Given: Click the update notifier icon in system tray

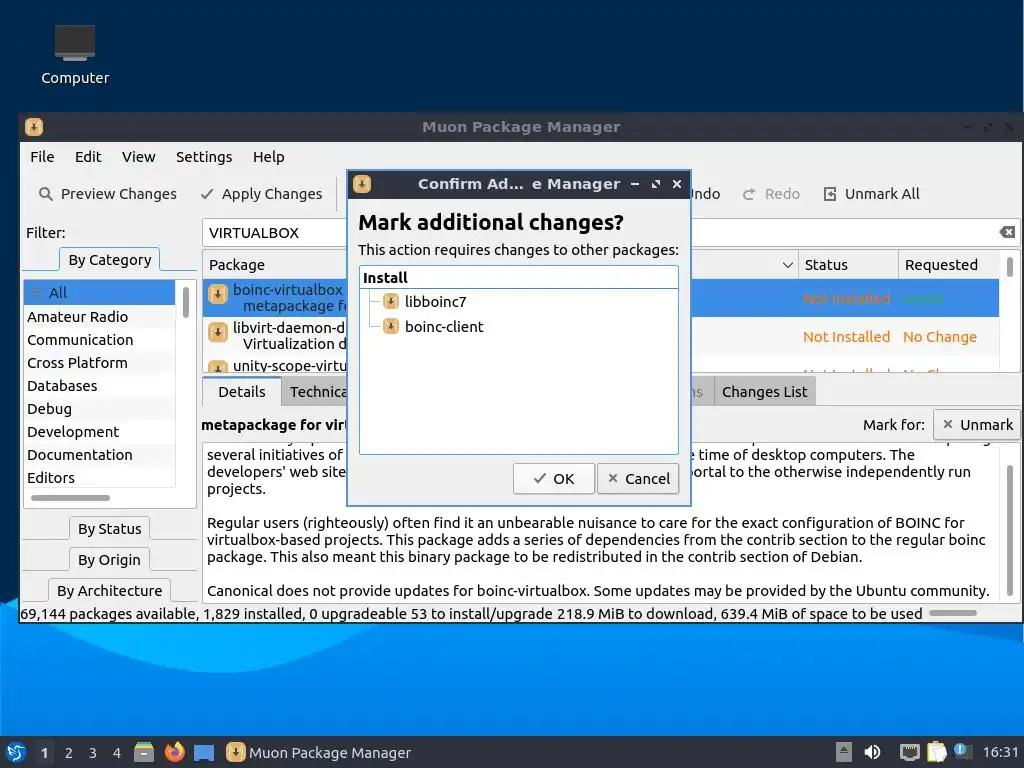Looking at the screenshot, I should [960, 751].
